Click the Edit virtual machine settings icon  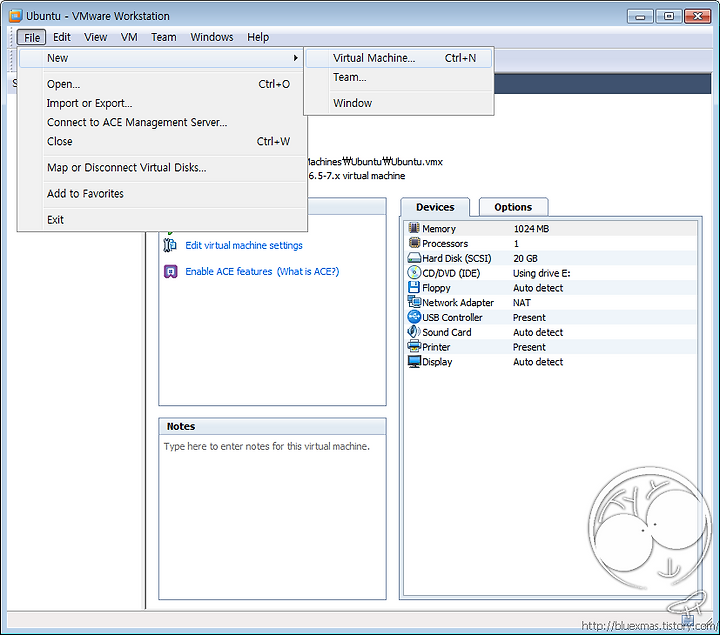(170, 245)
